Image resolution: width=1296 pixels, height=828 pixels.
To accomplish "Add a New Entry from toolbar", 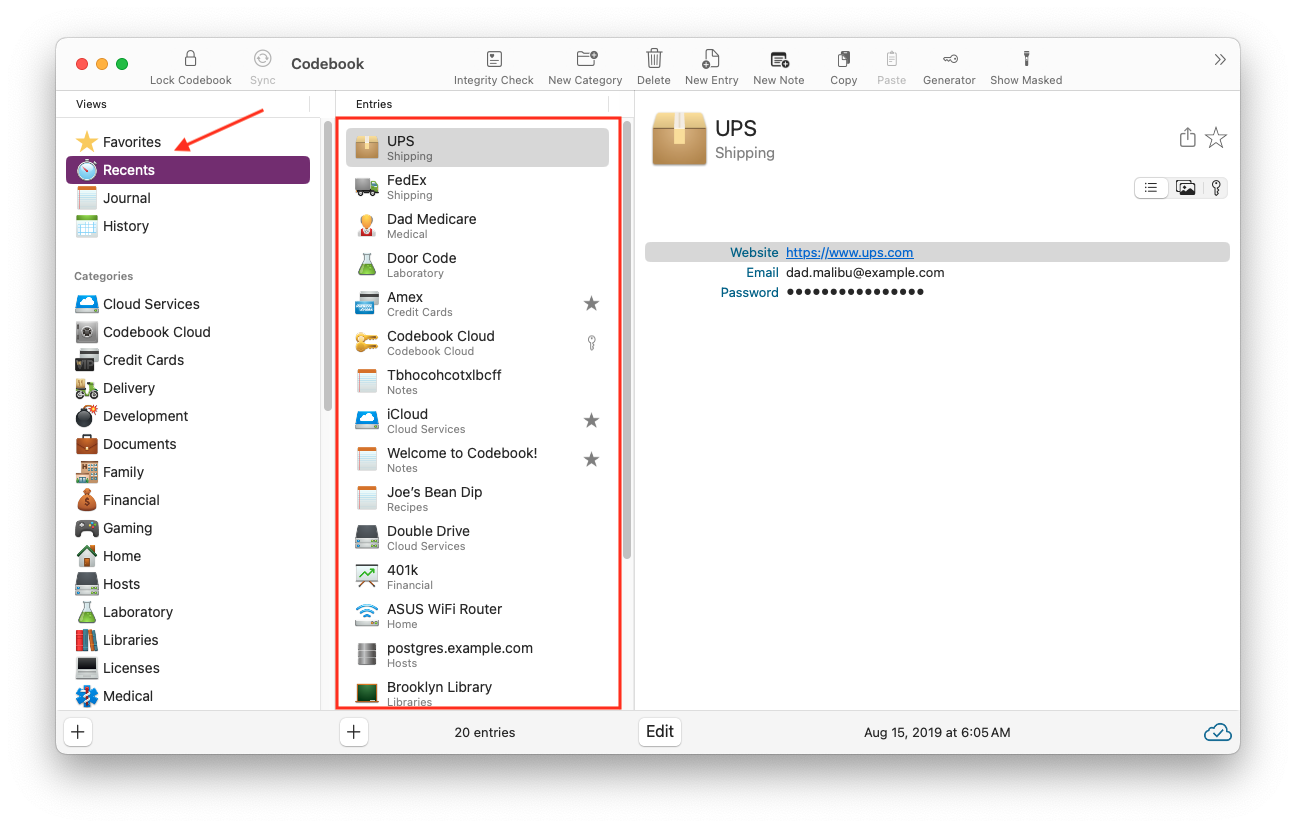I will pyautogui.click(x=711, y=59).
